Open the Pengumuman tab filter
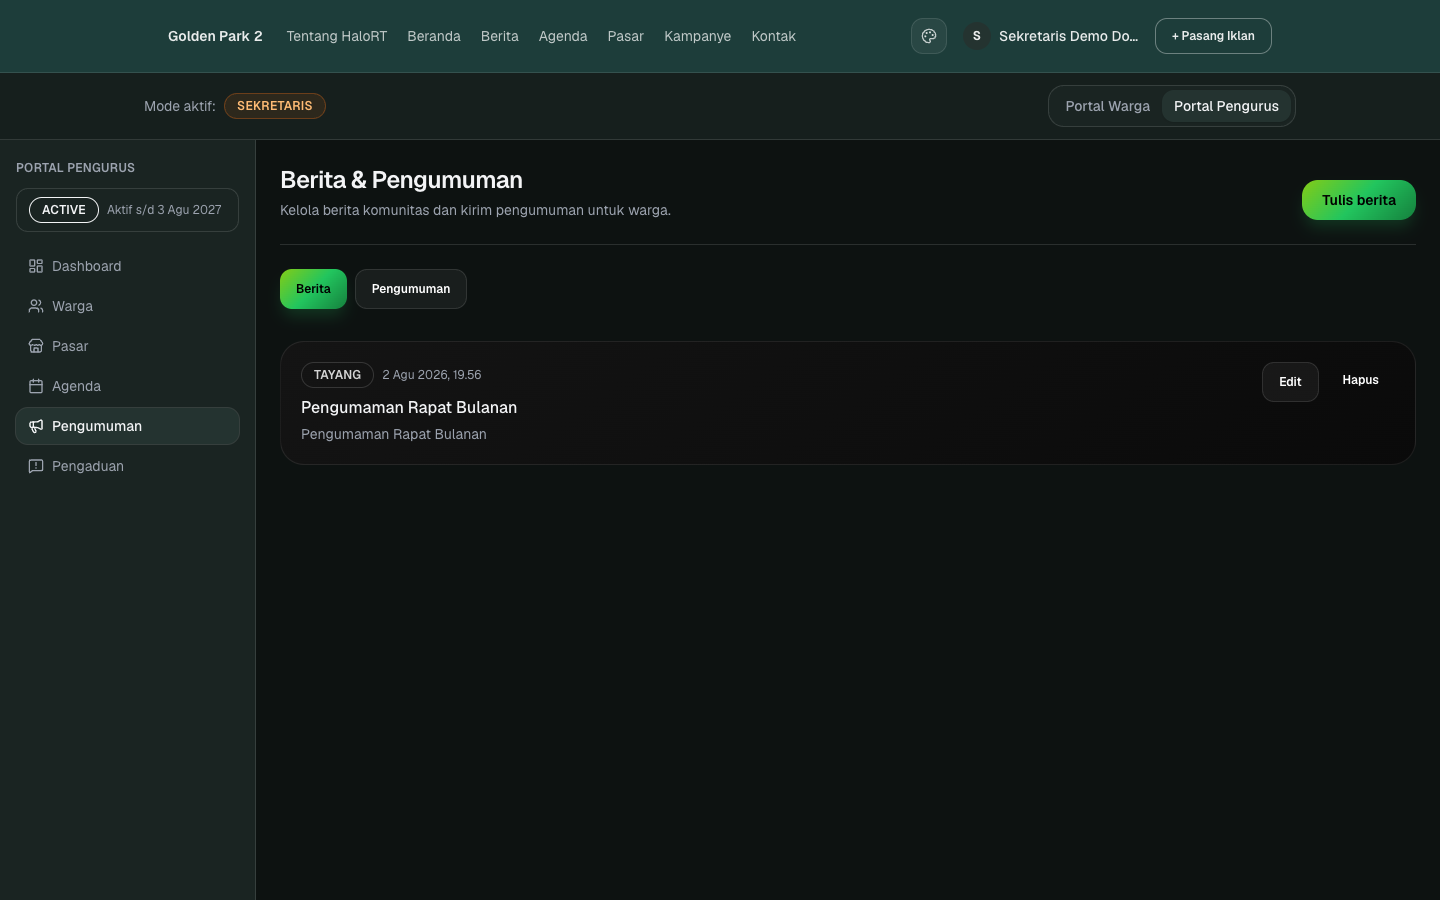This screenshot has height=900, width=1440. click(x=411, y=289)
